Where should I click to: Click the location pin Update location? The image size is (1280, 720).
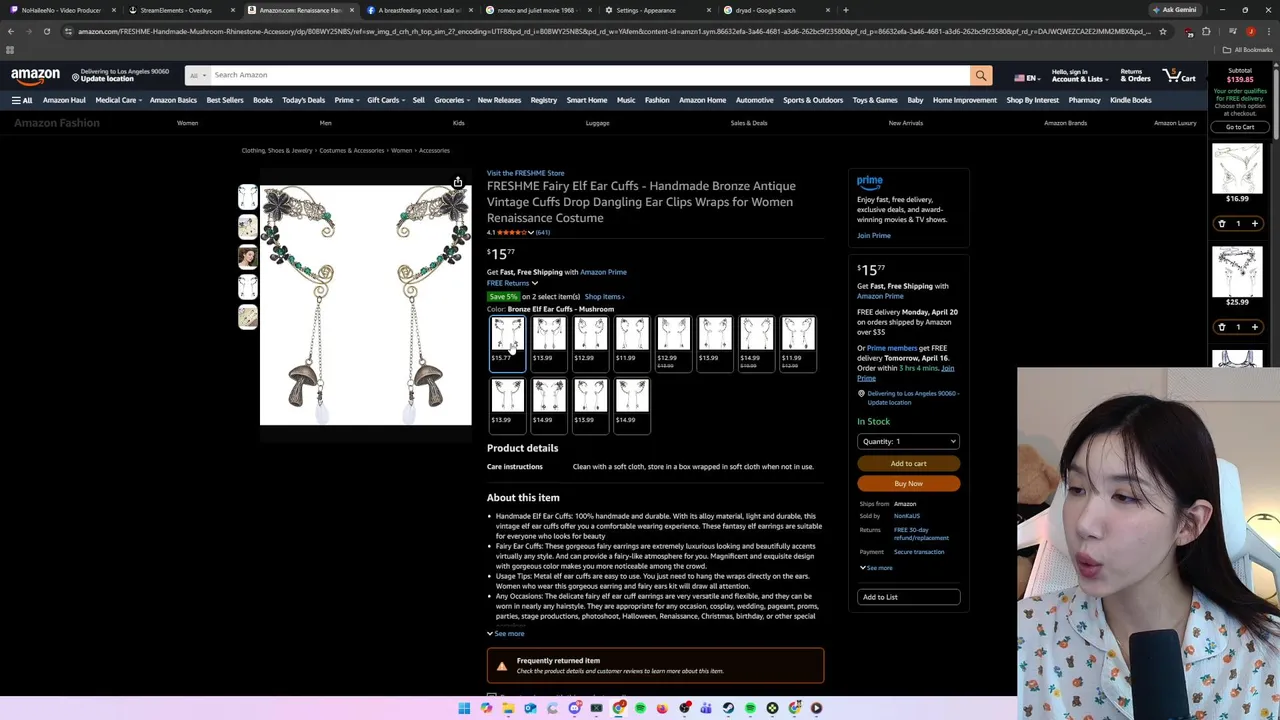click(x=102, y=75)
